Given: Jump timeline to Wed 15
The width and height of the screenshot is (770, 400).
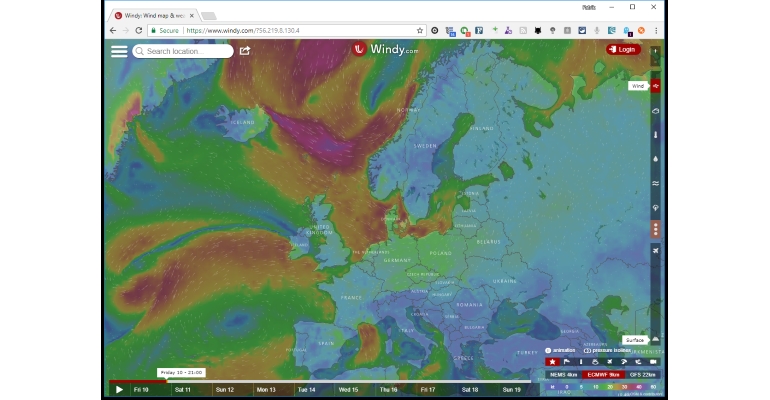Looking at the screenshot, I should [x=348, y=390].
